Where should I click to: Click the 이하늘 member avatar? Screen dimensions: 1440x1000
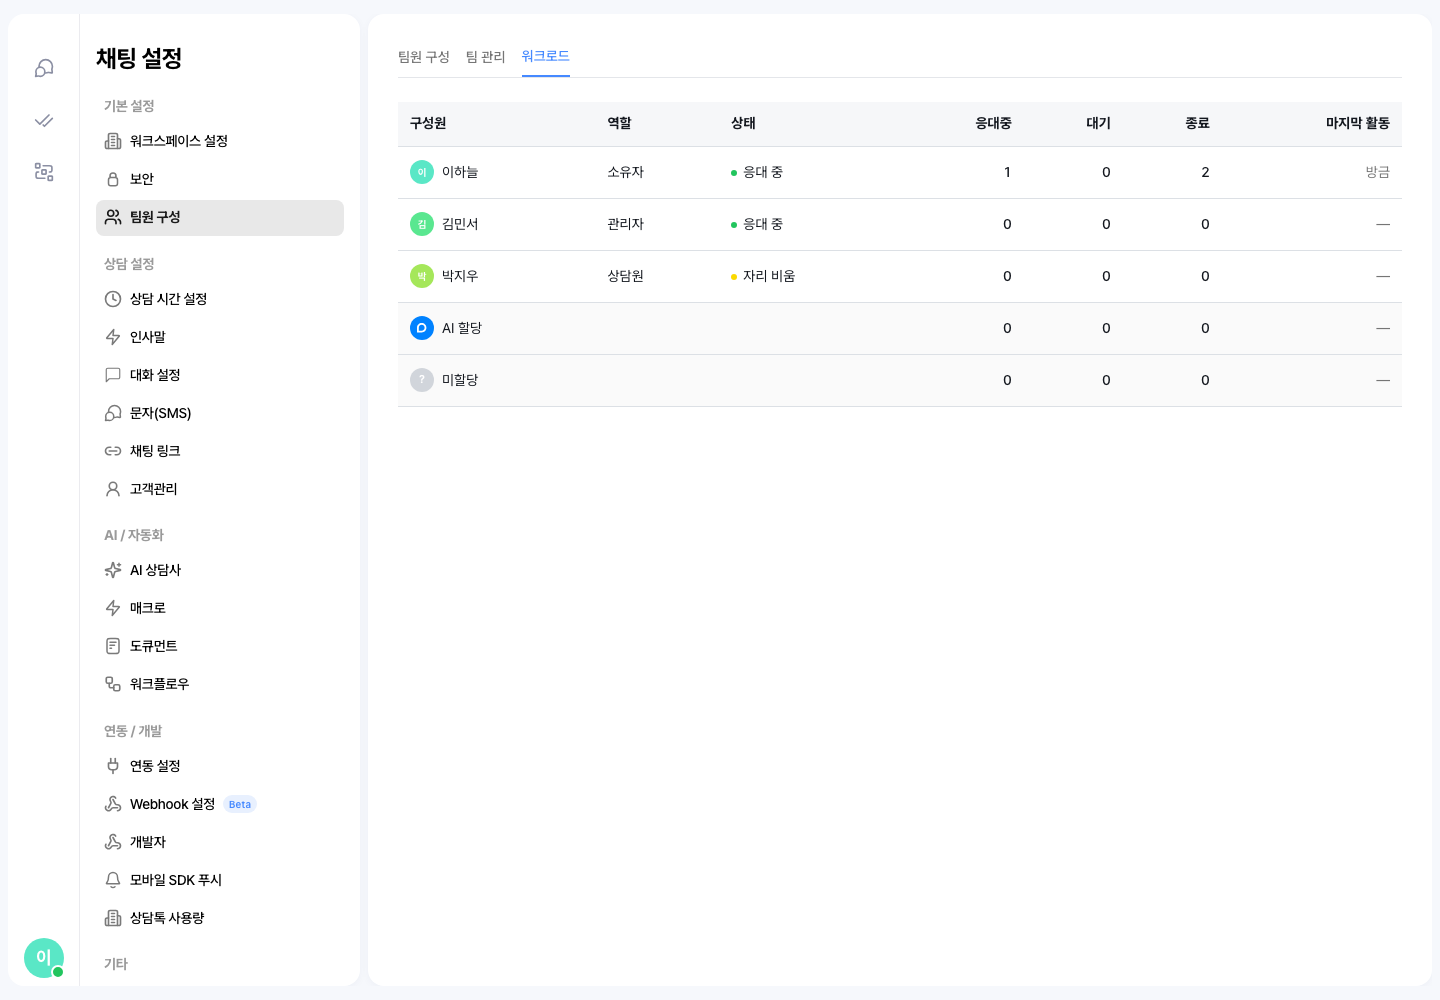coord(422,172)
